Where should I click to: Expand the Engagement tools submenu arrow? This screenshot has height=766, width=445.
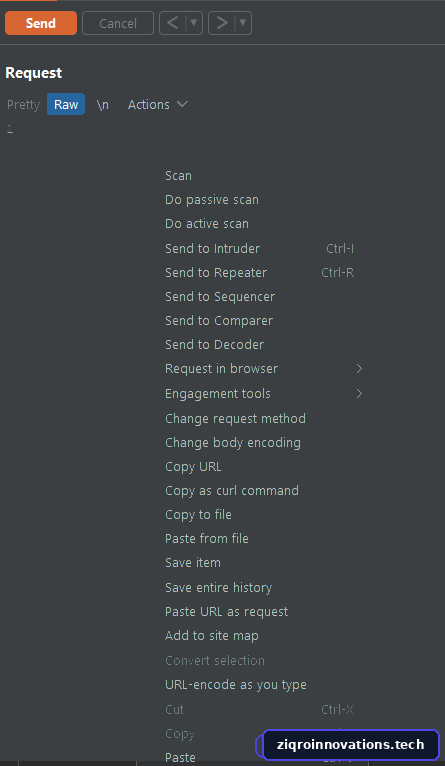pyautogui.click(x=359, y=394)
